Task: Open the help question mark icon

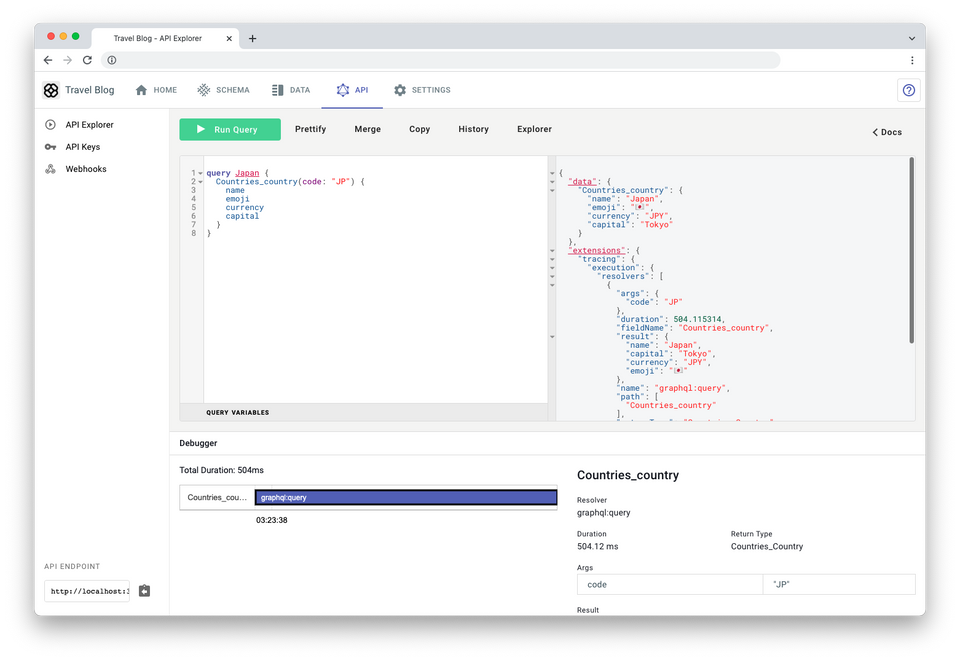Action: coord(908,90)
